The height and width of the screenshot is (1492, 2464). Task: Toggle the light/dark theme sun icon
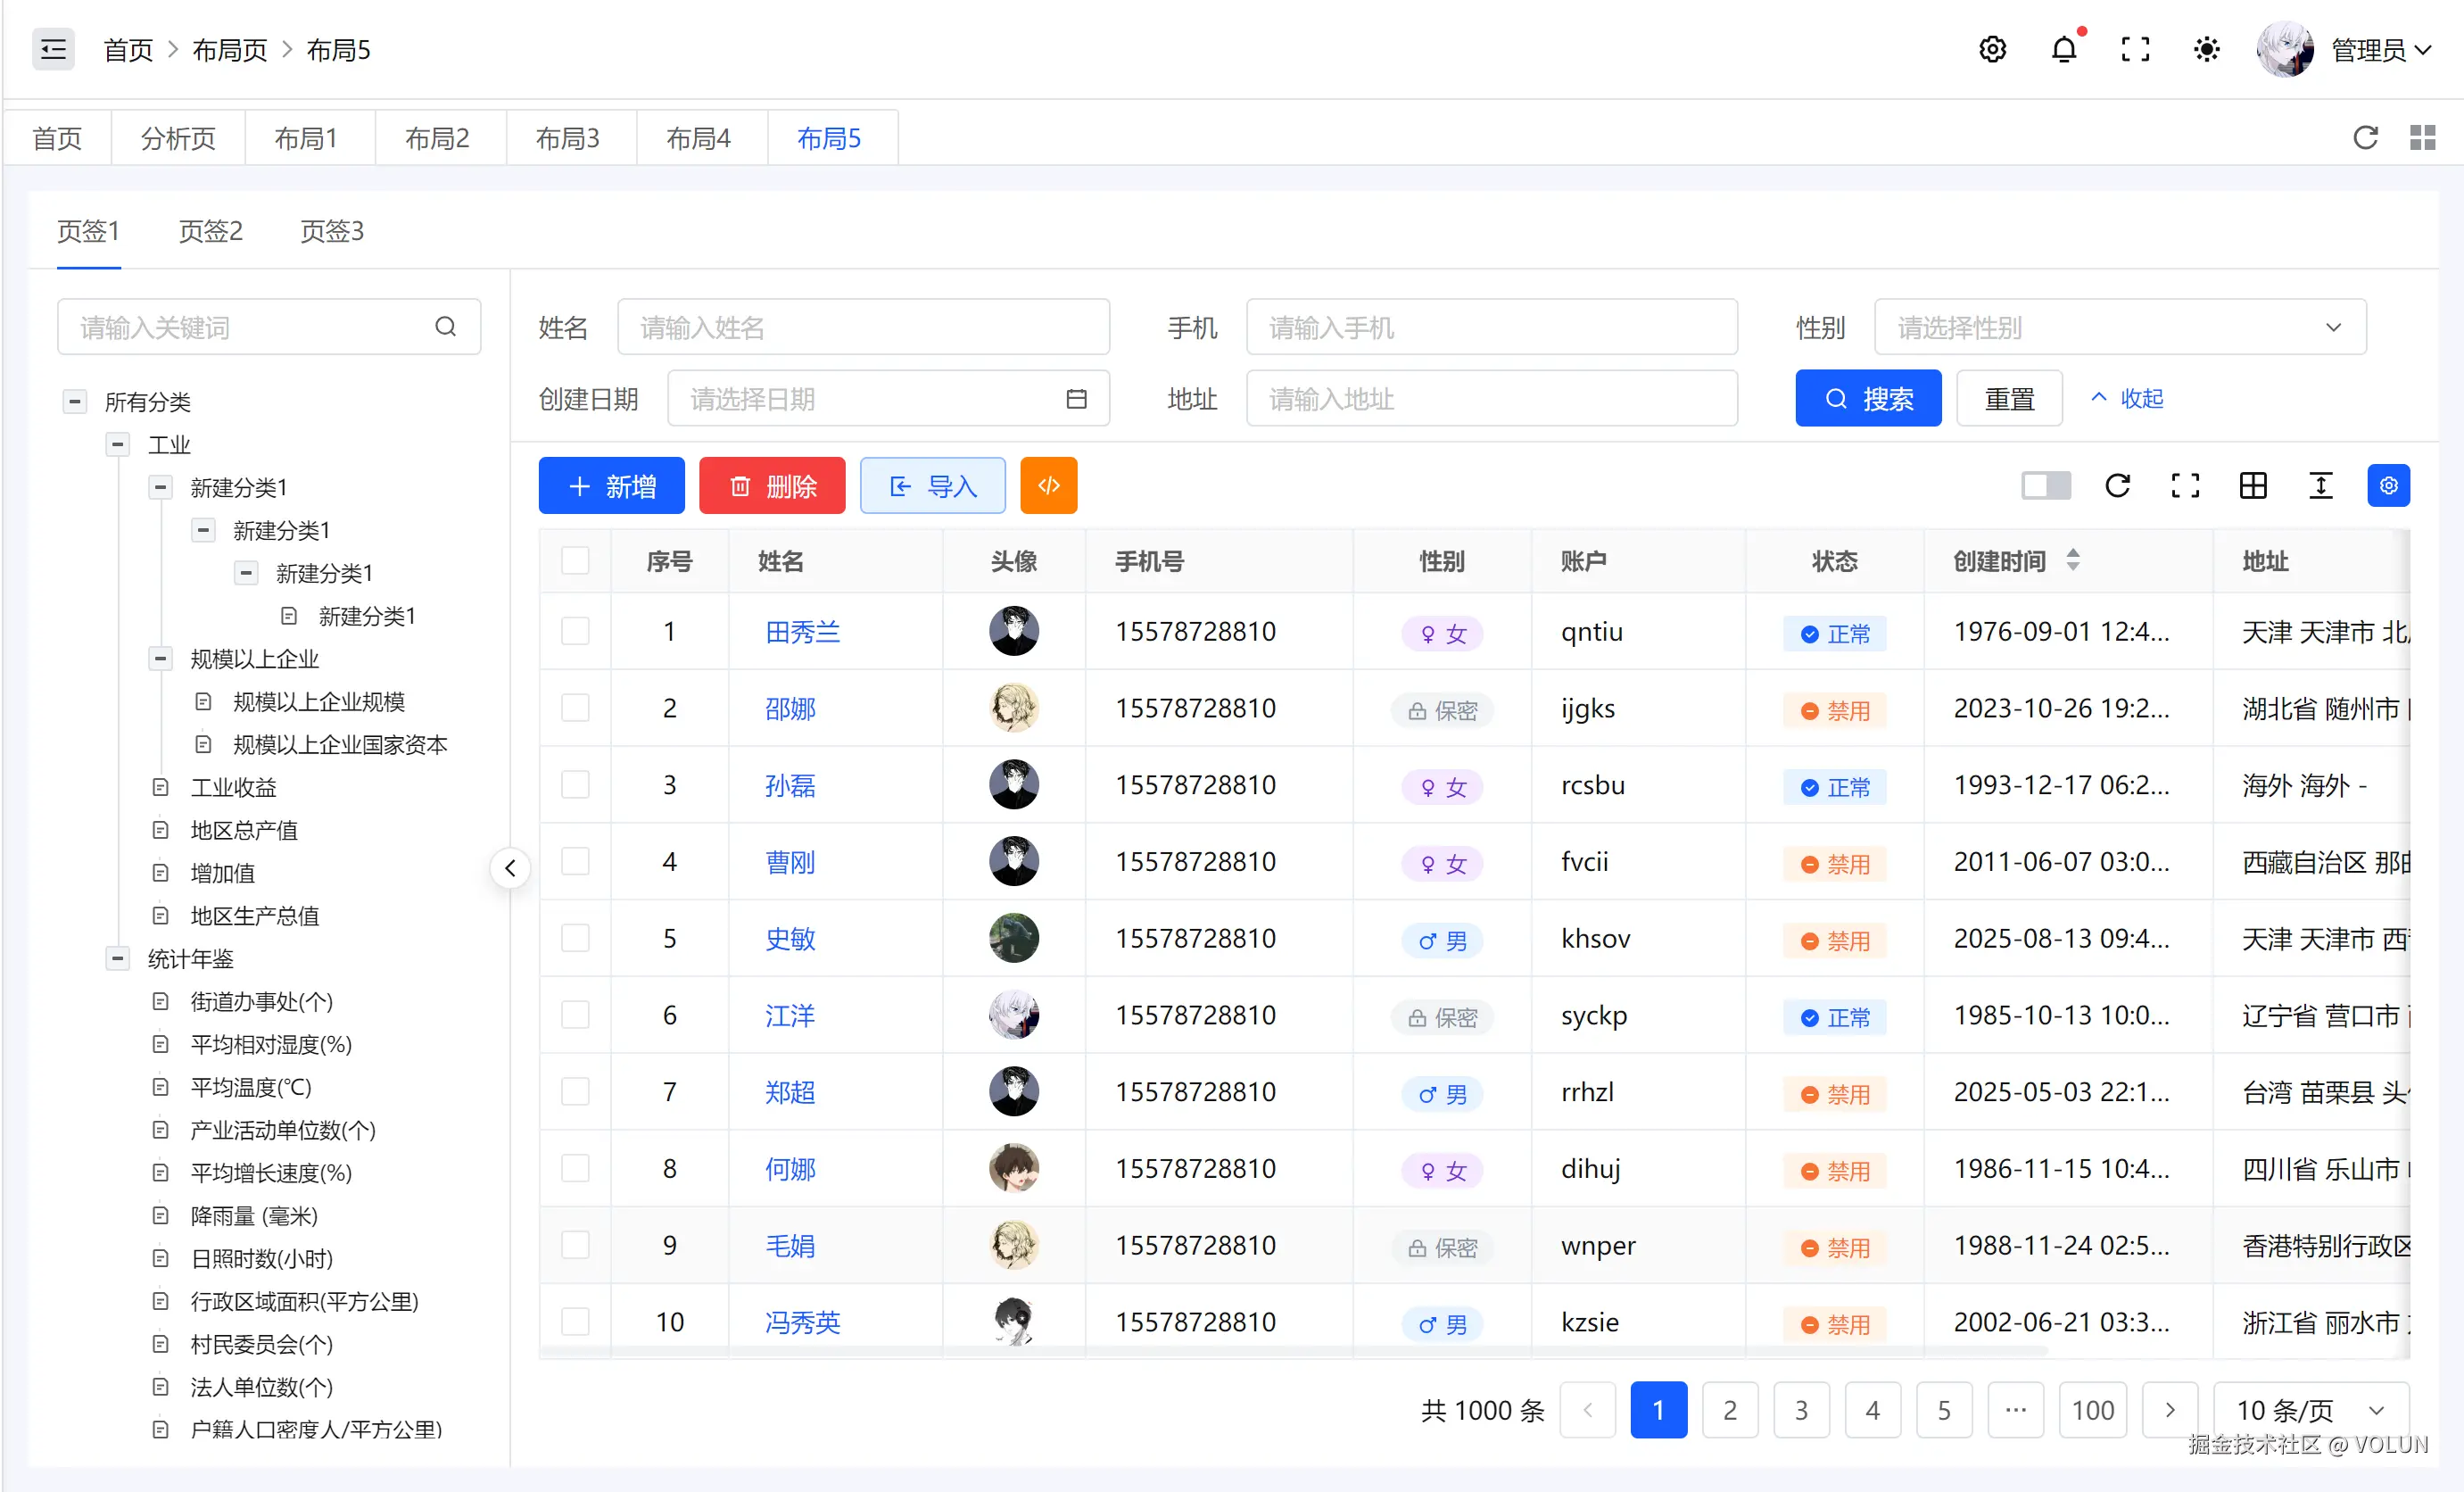2206,49
